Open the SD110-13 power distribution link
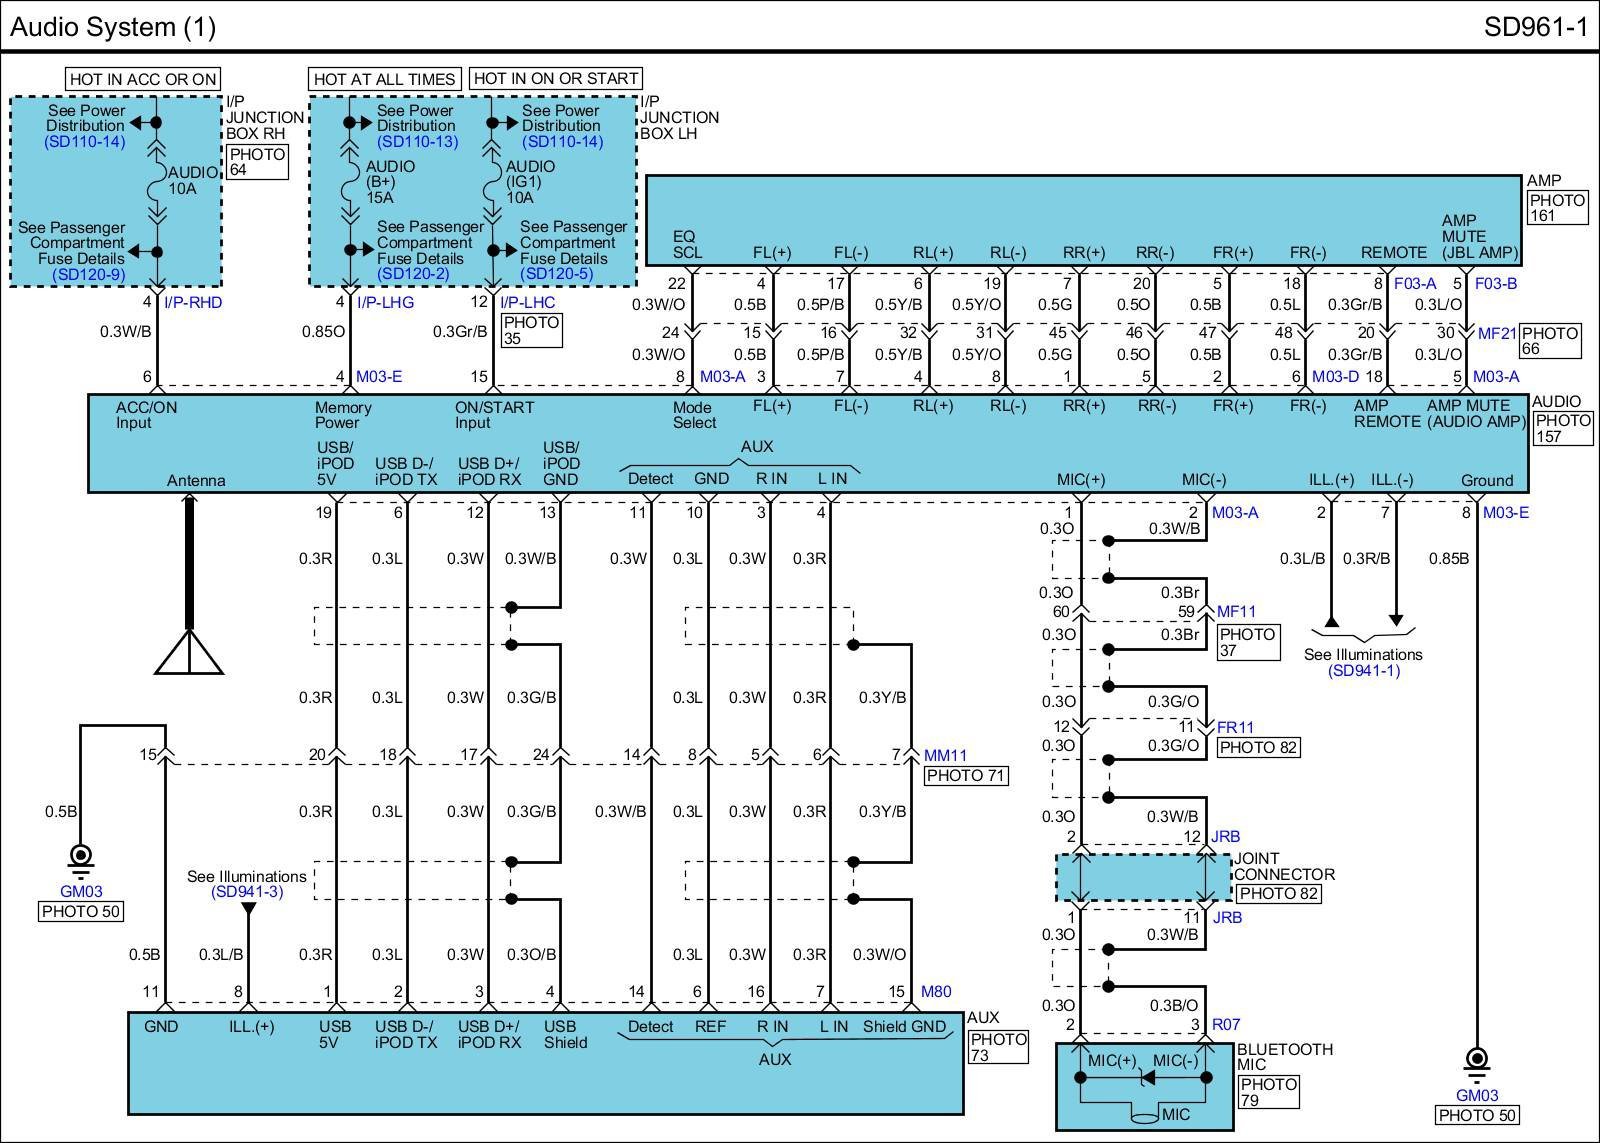This screenshot has width=1600, height=1143. pyautogui.click(x=417, y=142)
